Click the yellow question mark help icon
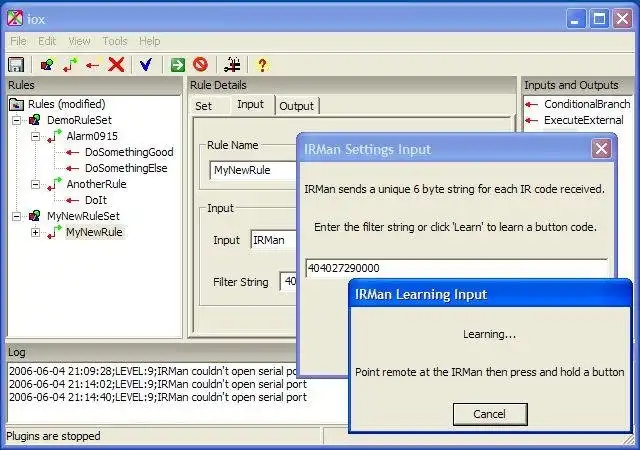Screen dimensions: 640x450 pos(262,65)
